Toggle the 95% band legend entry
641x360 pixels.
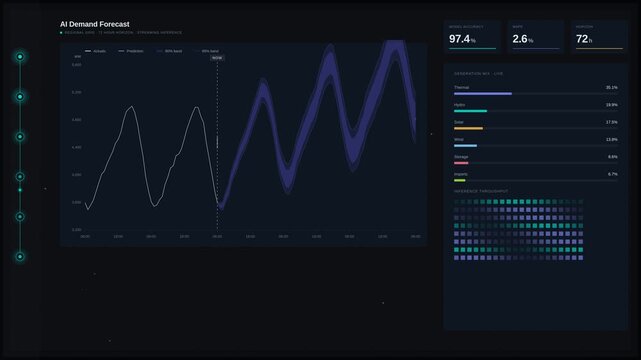click(x=206, y=51)
